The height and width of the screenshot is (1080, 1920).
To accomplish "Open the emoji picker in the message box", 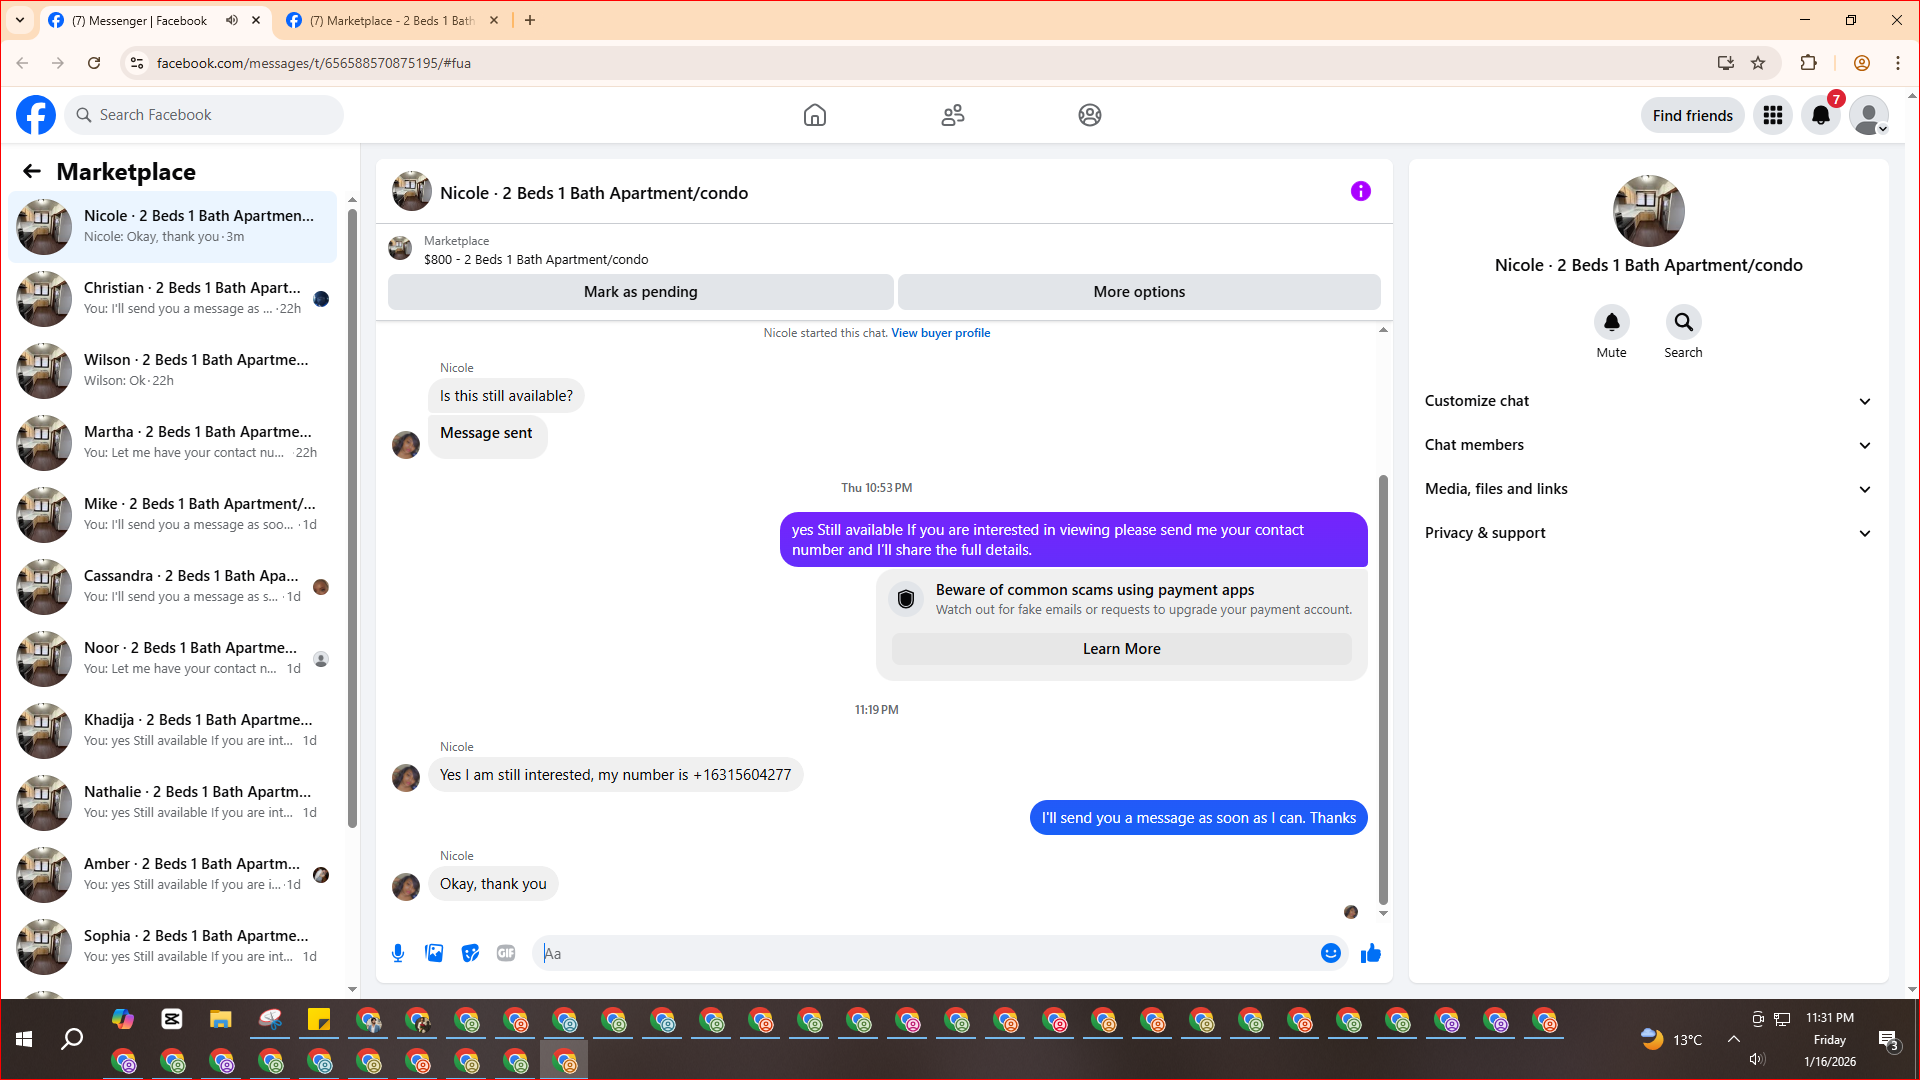I will [1330, 953].
